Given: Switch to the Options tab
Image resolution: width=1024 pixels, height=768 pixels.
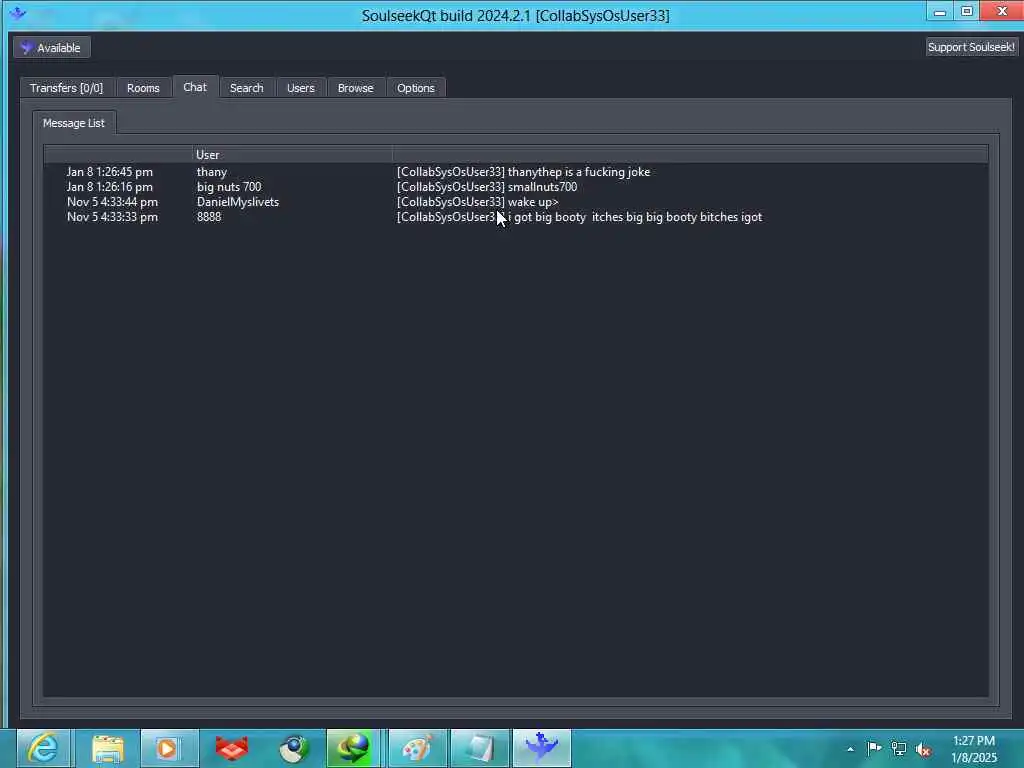Looking at the screenshot, I should (x=416, y=88).
